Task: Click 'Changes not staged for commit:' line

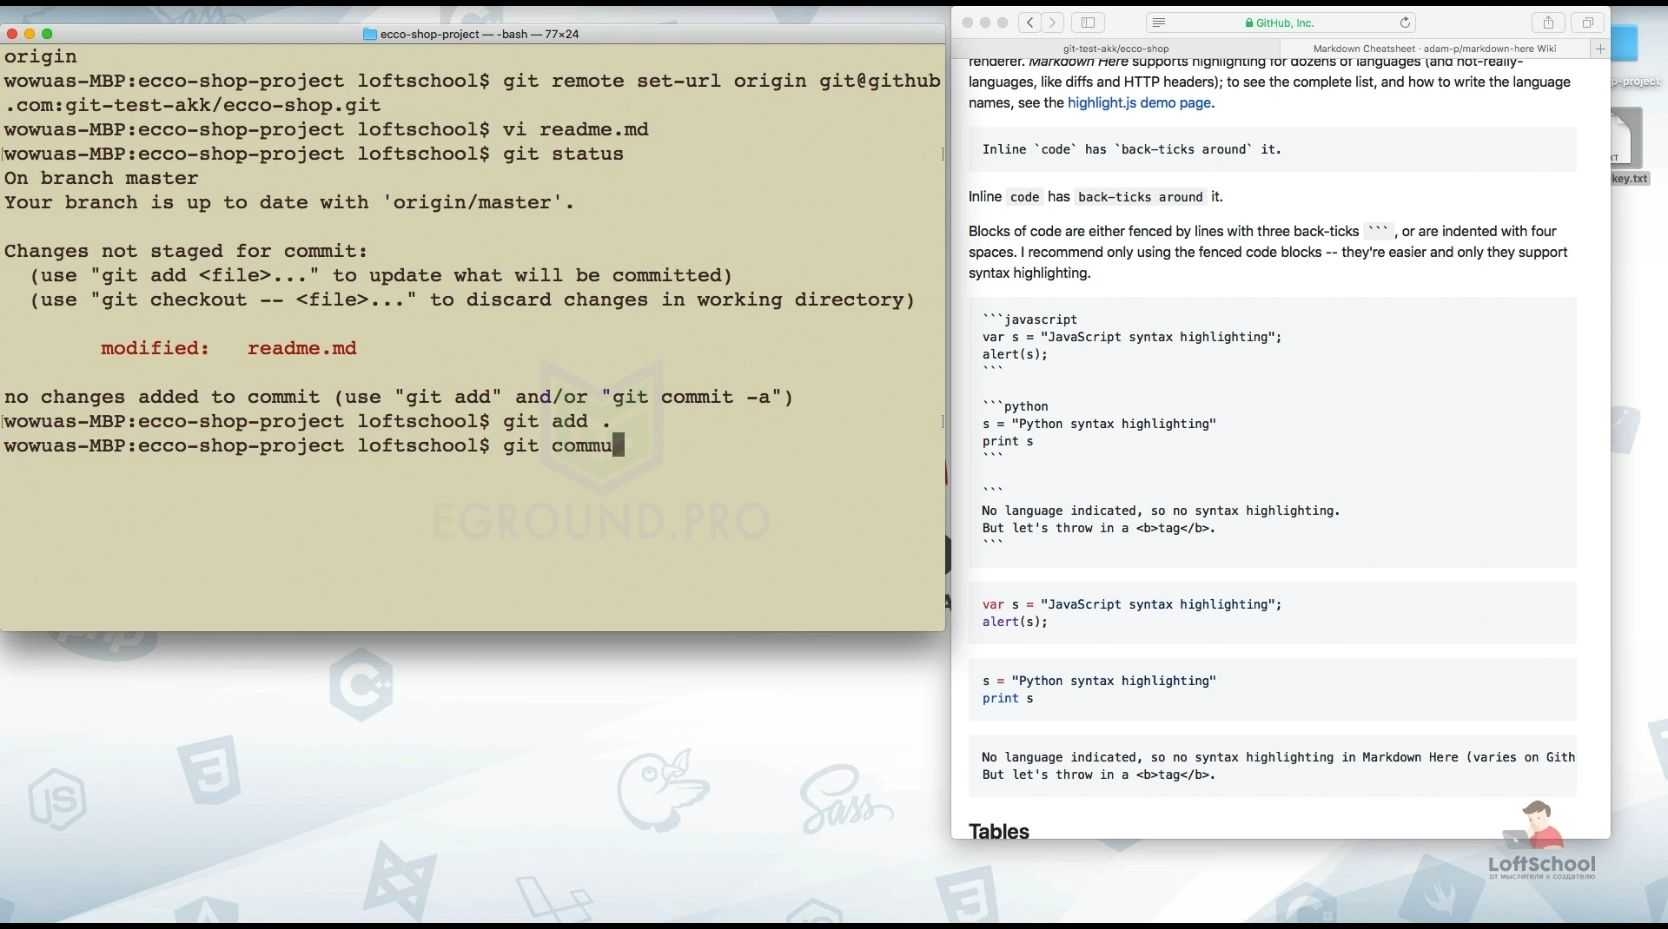Action: click(186, 251)
